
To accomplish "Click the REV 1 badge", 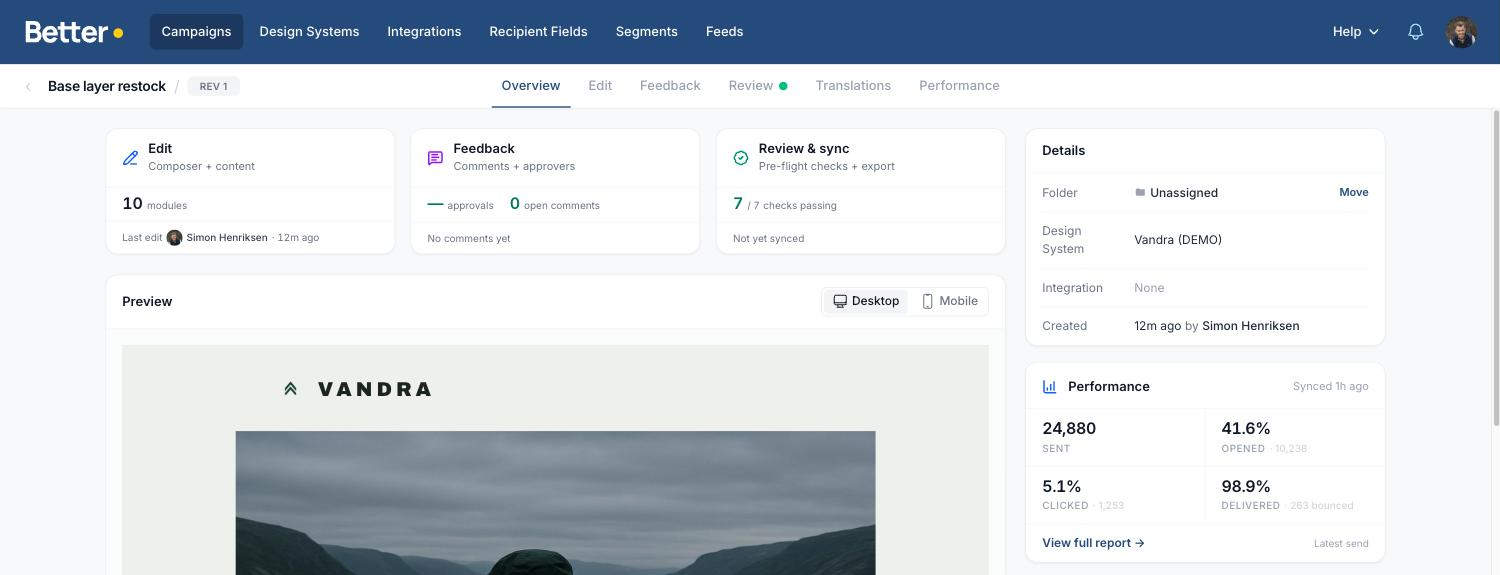I will [213, 87].
